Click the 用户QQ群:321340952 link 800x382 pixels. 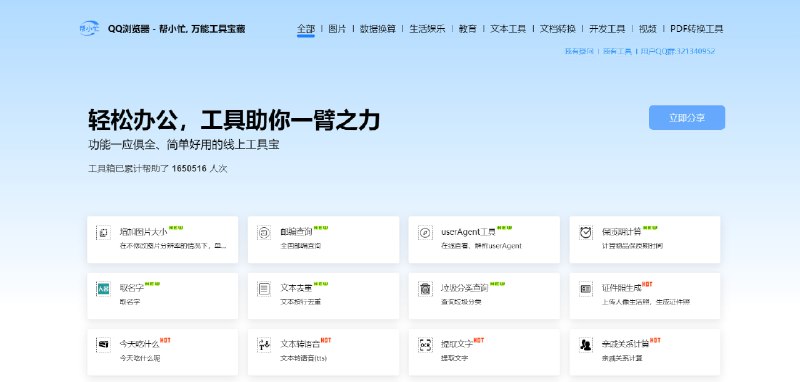point(678,52)
